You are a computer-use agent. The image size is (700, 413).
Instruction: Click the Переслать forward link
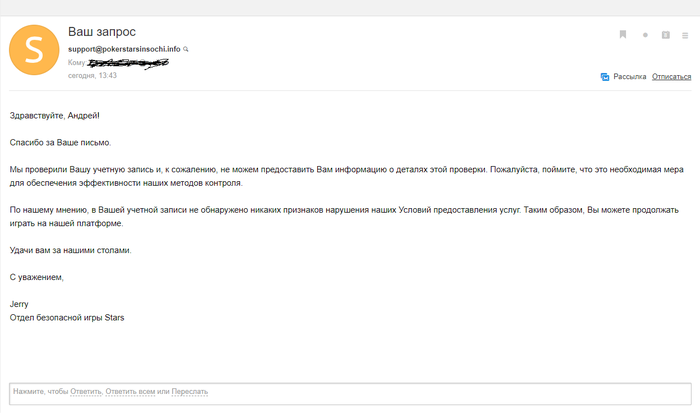pos(190,392)
